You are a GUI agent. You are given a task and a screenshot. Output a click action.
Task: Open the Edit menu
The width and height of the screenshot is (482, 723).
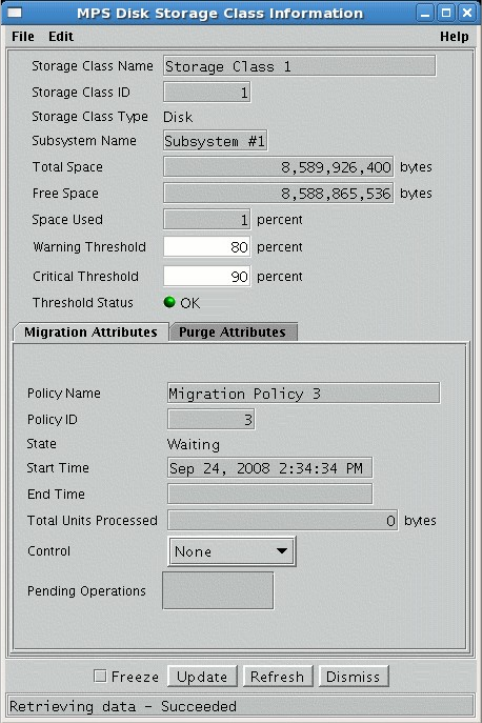(61, 36)
